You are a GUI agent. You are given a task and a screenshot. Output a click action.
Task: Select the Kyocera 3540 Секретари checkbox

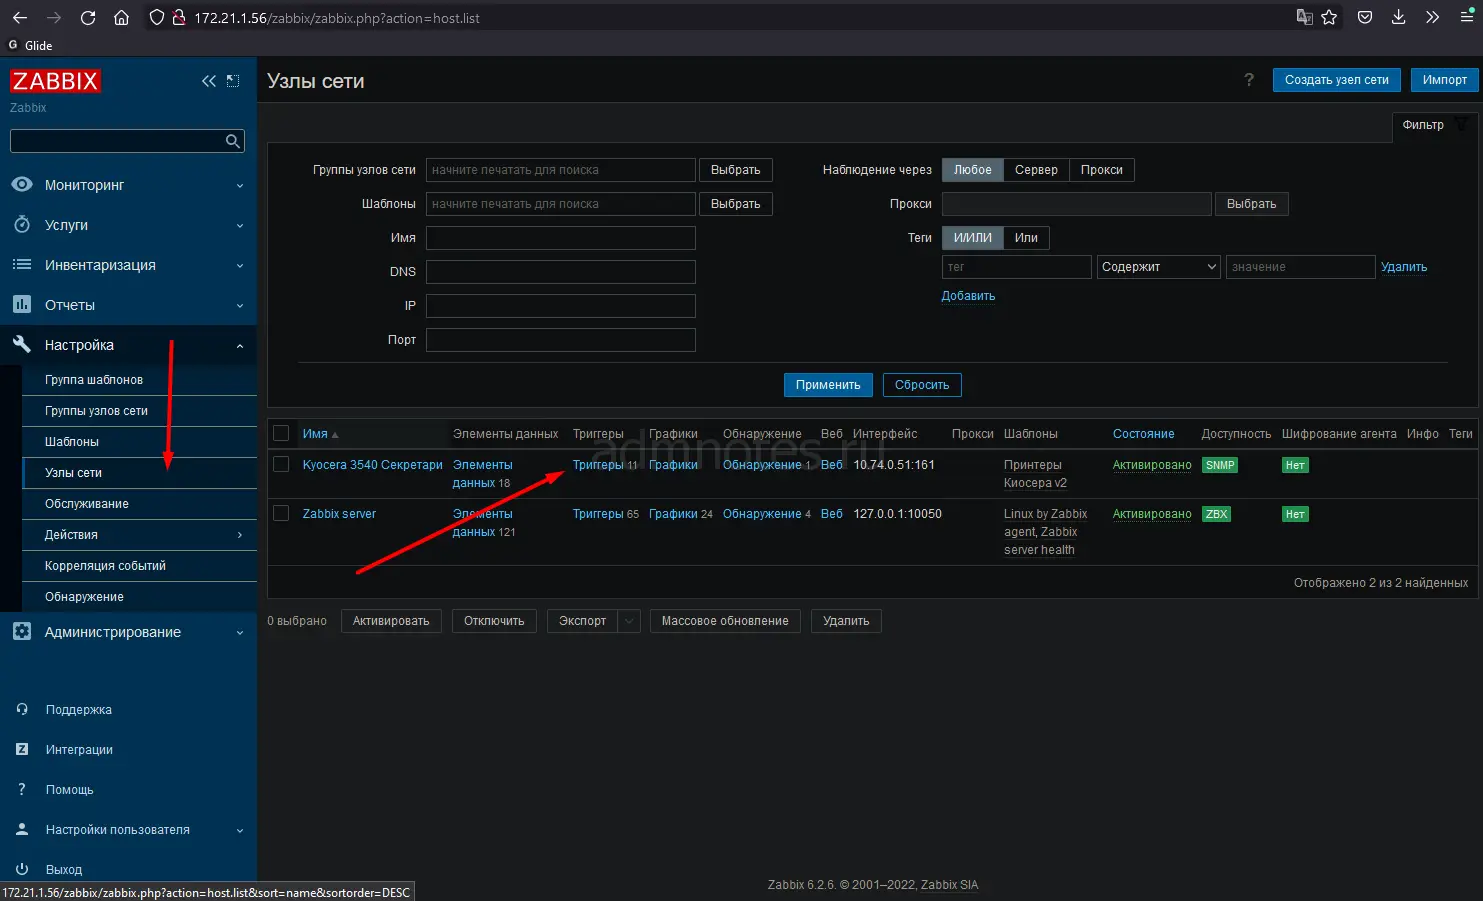coord(281,464)
